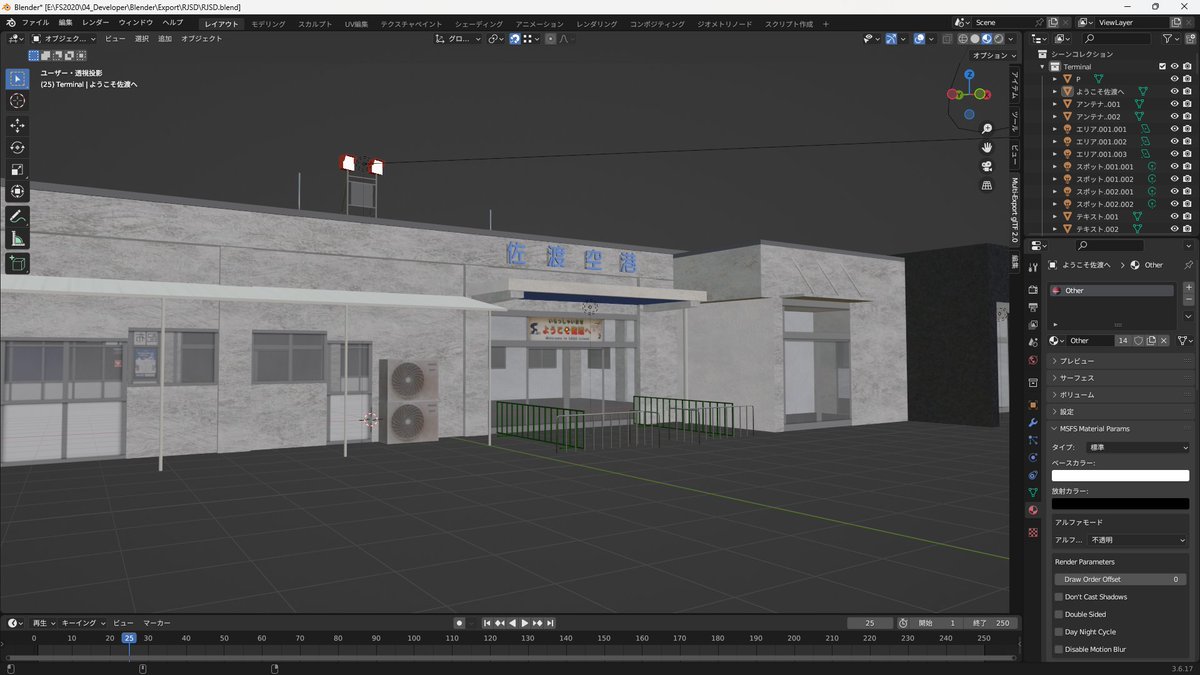This screenshot has height=675, width=1200.
Task: Toggle snapping magnet in the viewport header
Action: point(515,39)
